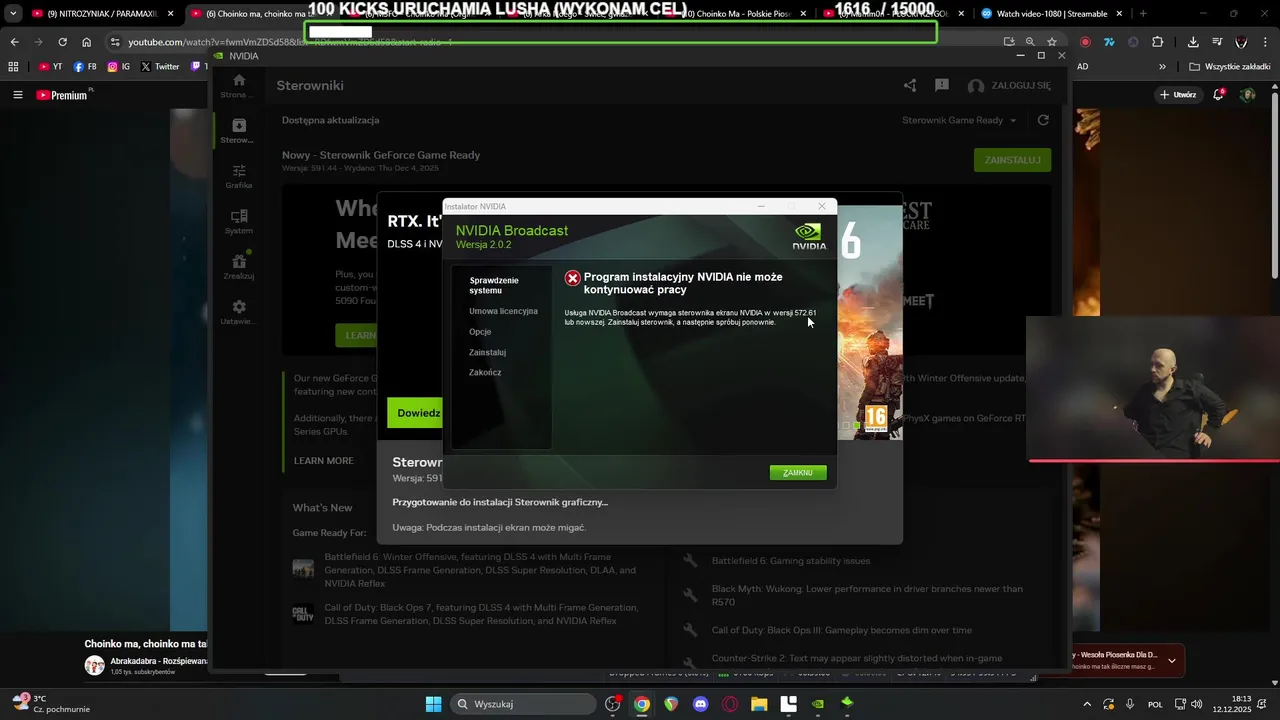The width and height of the screenshot is (1280, 720).
Task: Click the green Dowiedz button
Action: (x=415, y=413)
